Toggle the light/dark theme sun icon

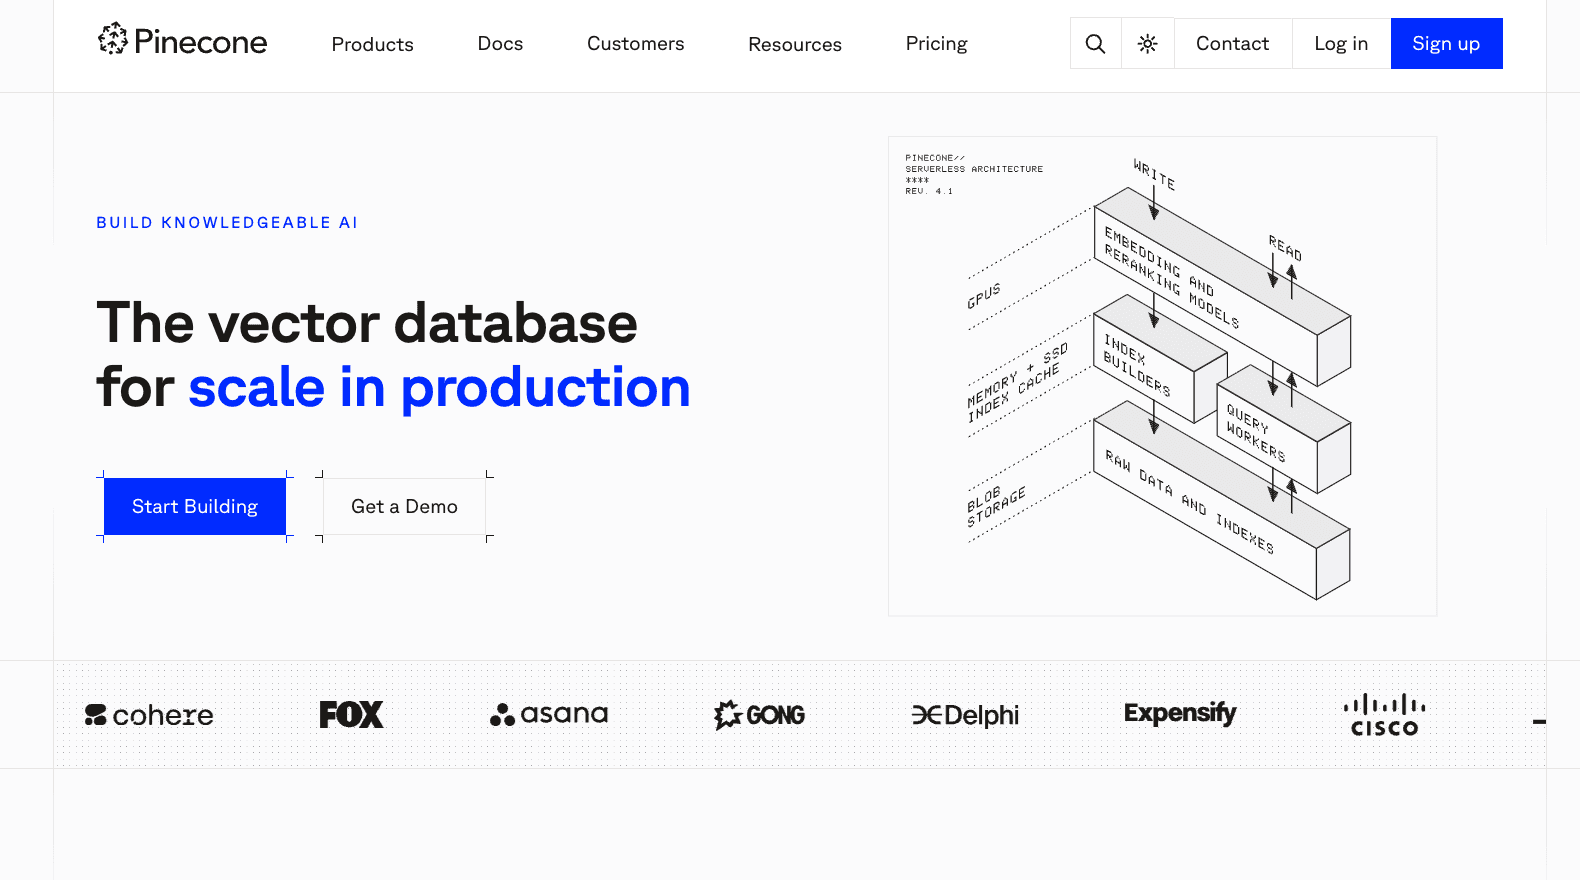click(x=1147, y=44)
